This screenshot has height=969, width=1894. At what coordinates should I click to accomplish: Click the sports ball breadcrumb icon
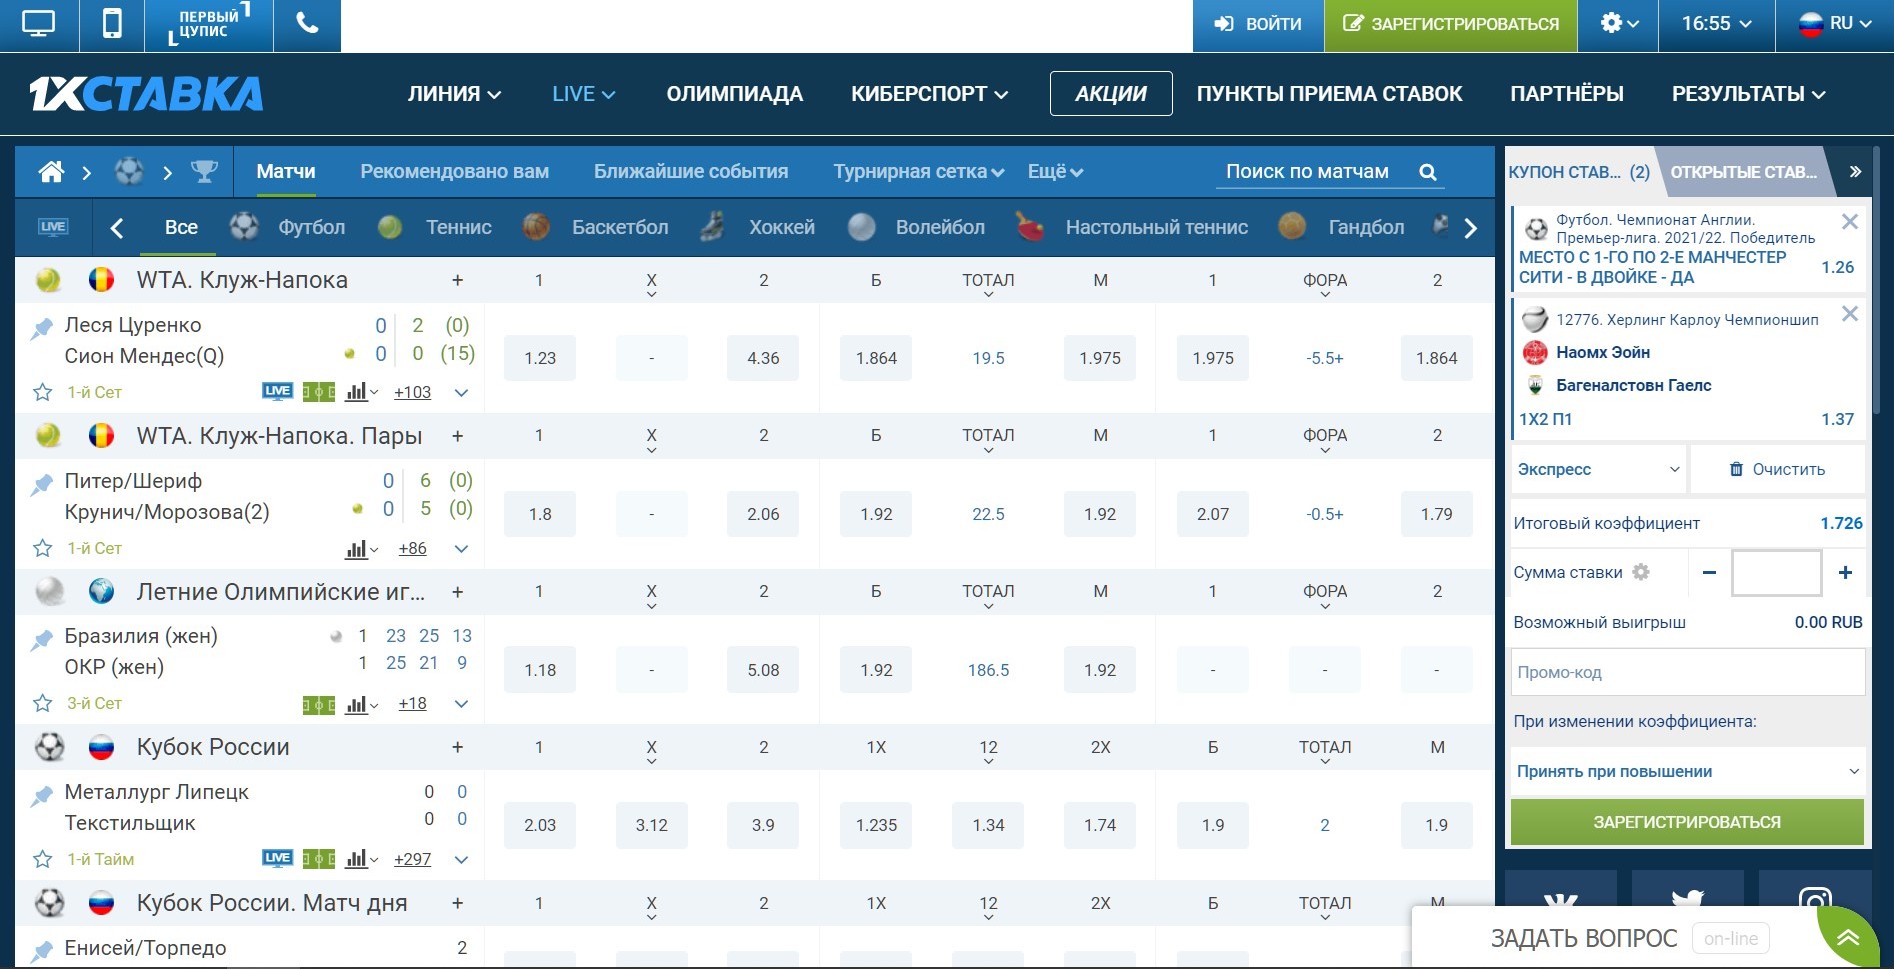click(x=129, y=172)
